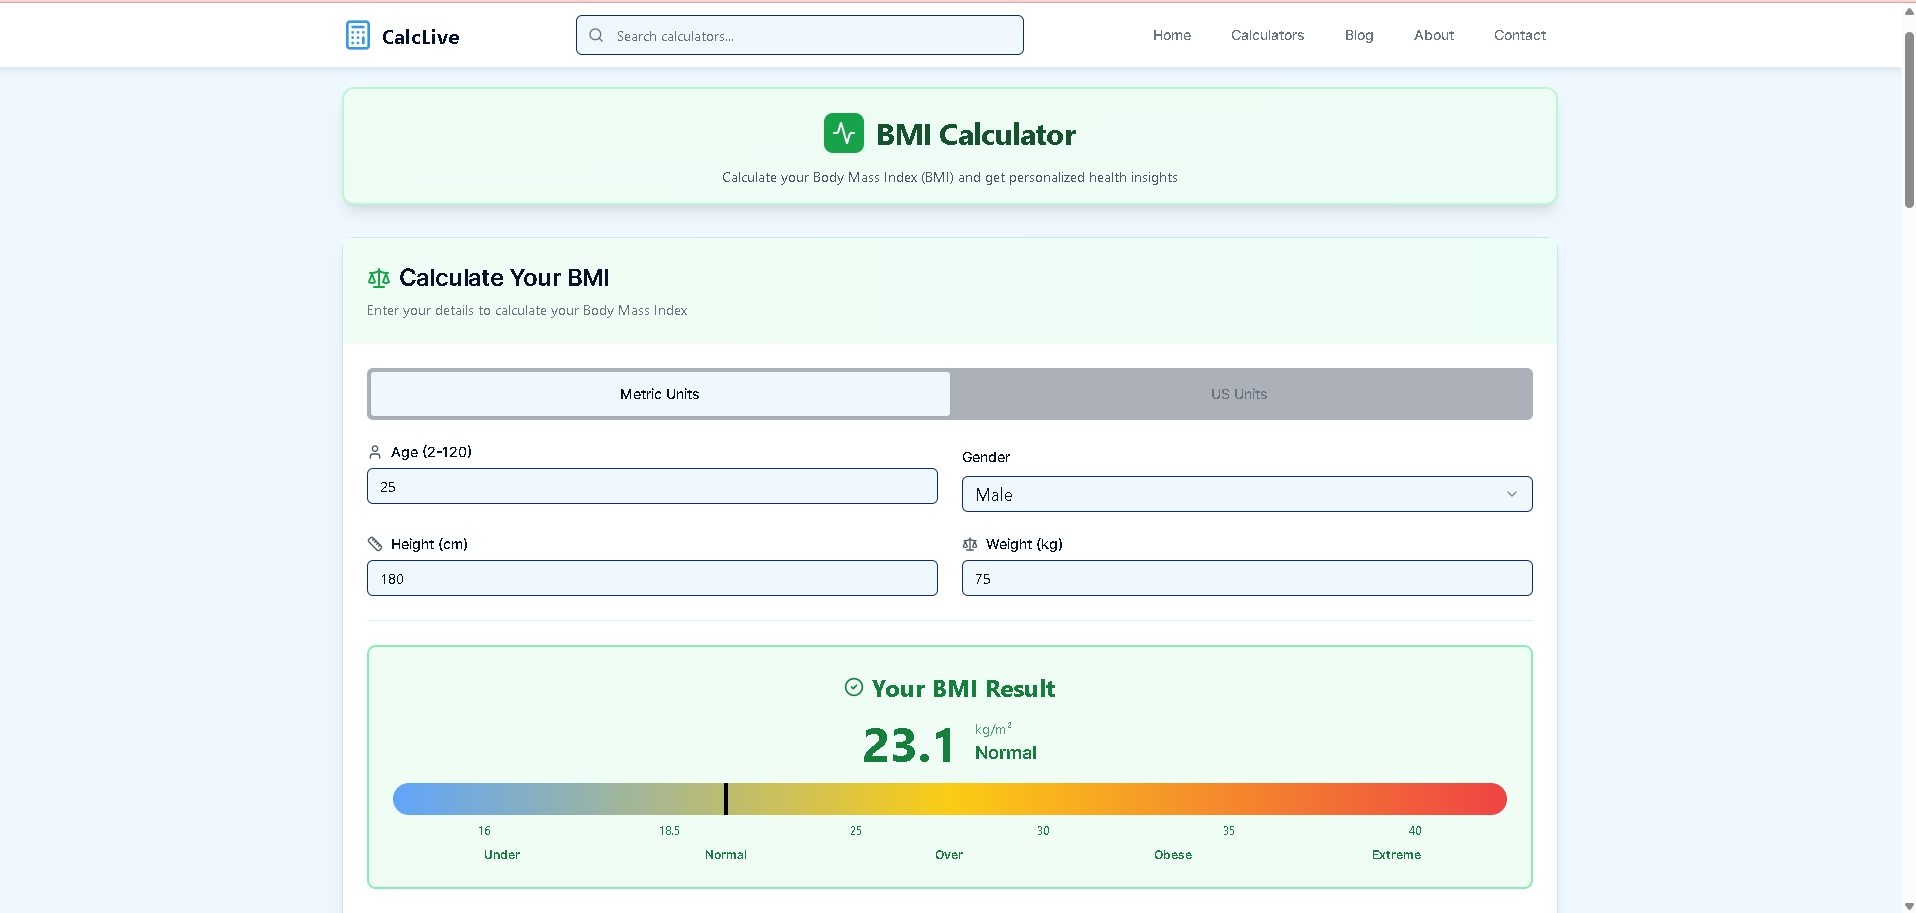Image resolution: width=1916 pixels, height=913 pixels.
Task: Click the Under category label
Action: click(502, 855)
